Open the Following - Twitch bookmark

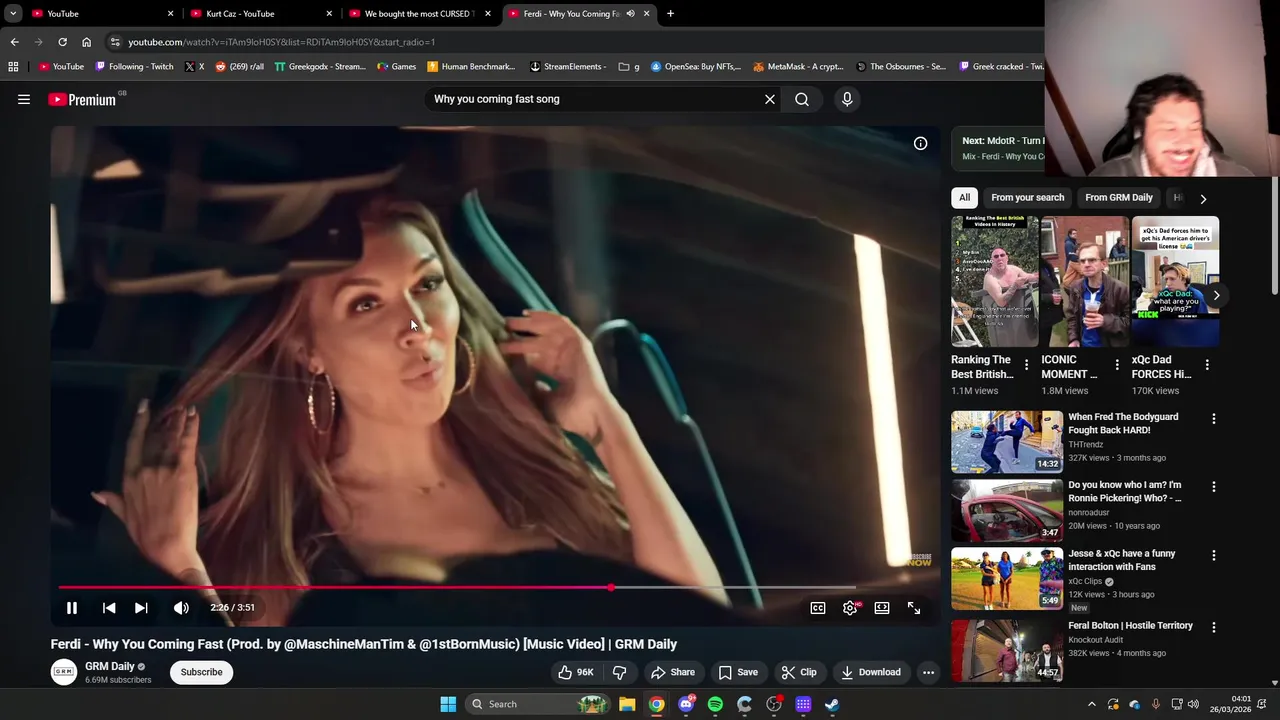[134, 67]
